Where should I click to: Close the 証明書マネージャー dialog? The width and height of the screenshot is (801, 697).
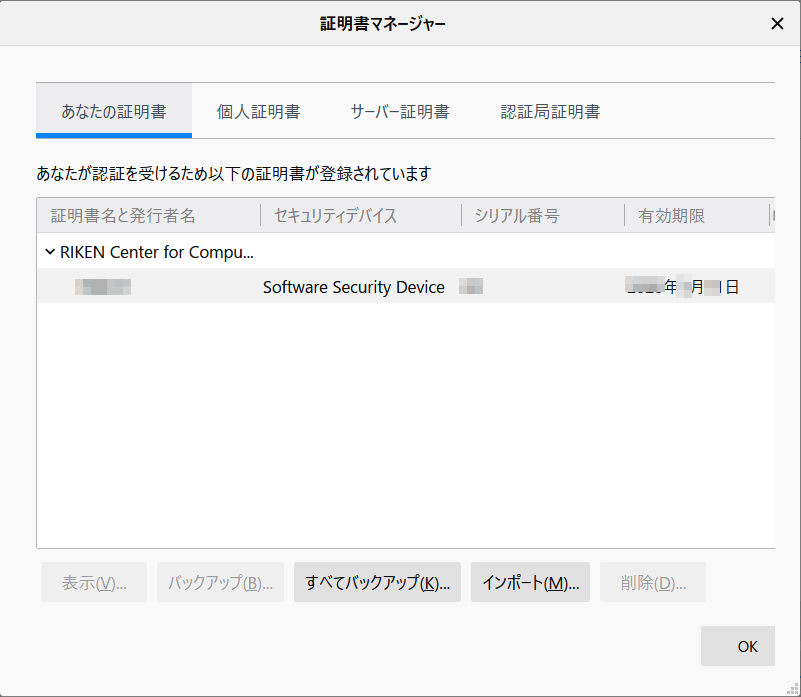[777, 24]
